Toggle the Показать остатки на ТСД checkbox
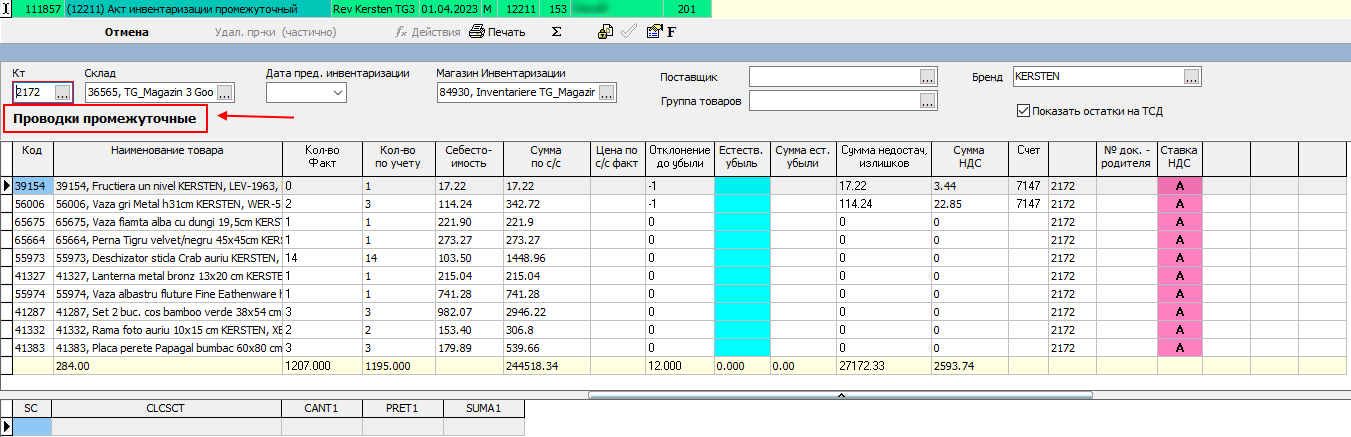This screenshot has width=1351, height=437. (x=1023, y=111)
